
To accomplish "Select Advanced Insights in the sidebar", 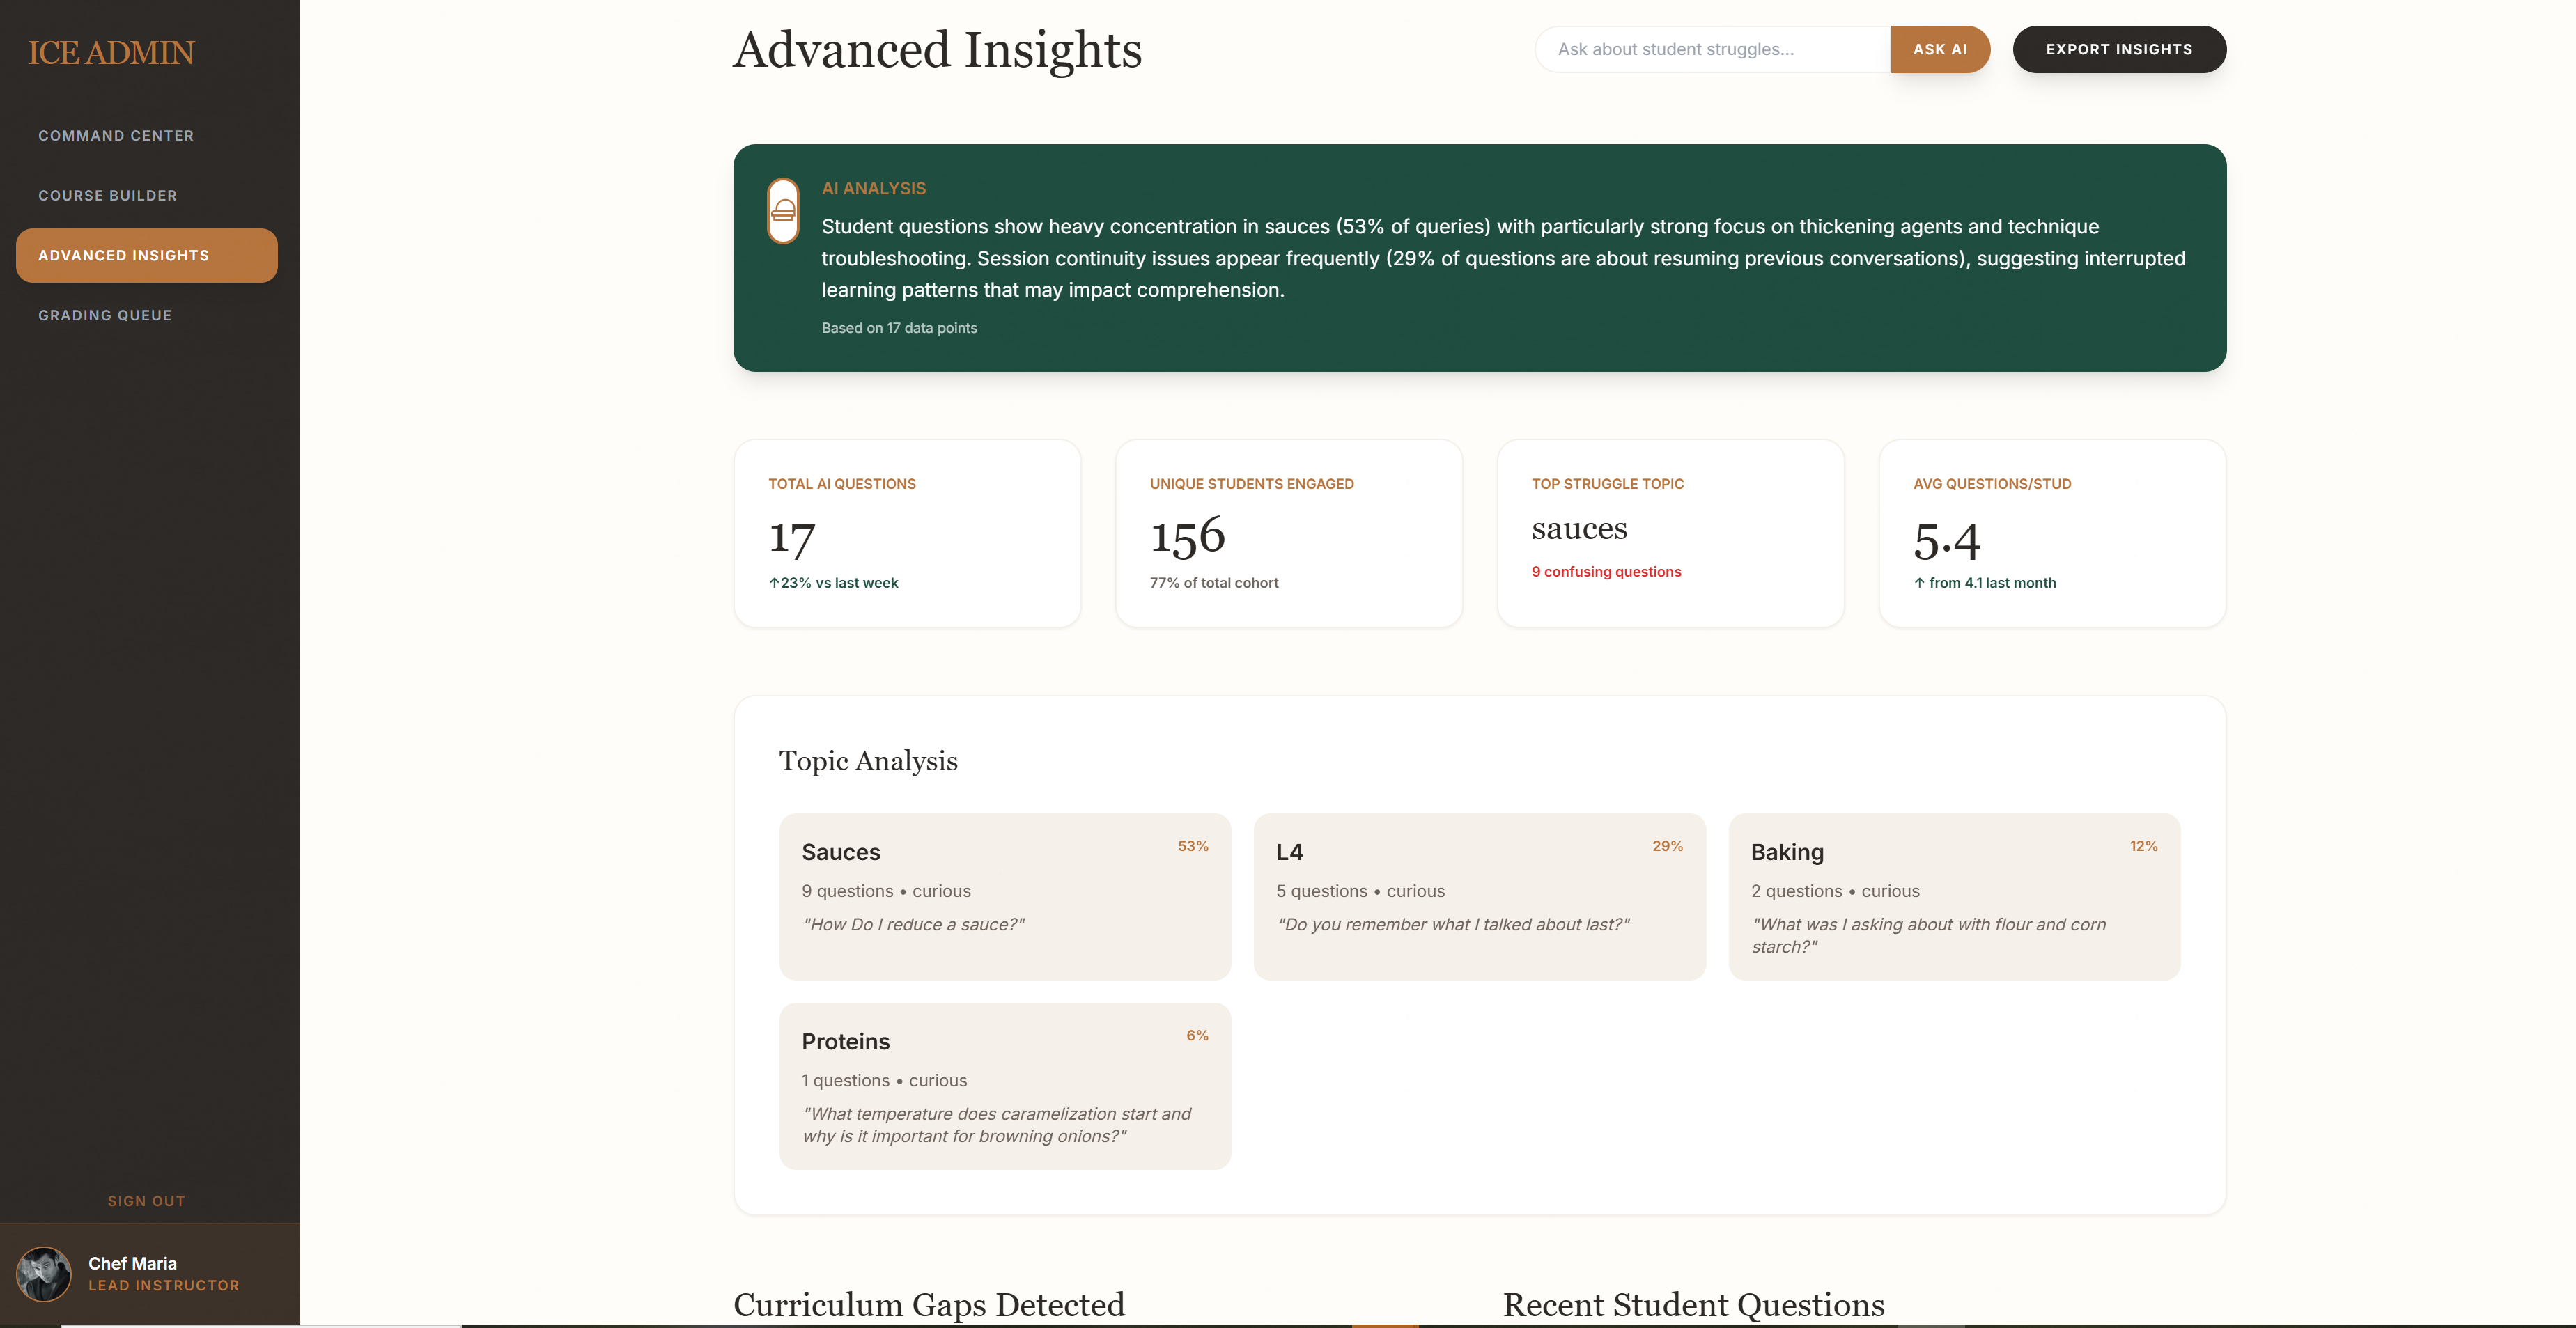I will (146, 256).
